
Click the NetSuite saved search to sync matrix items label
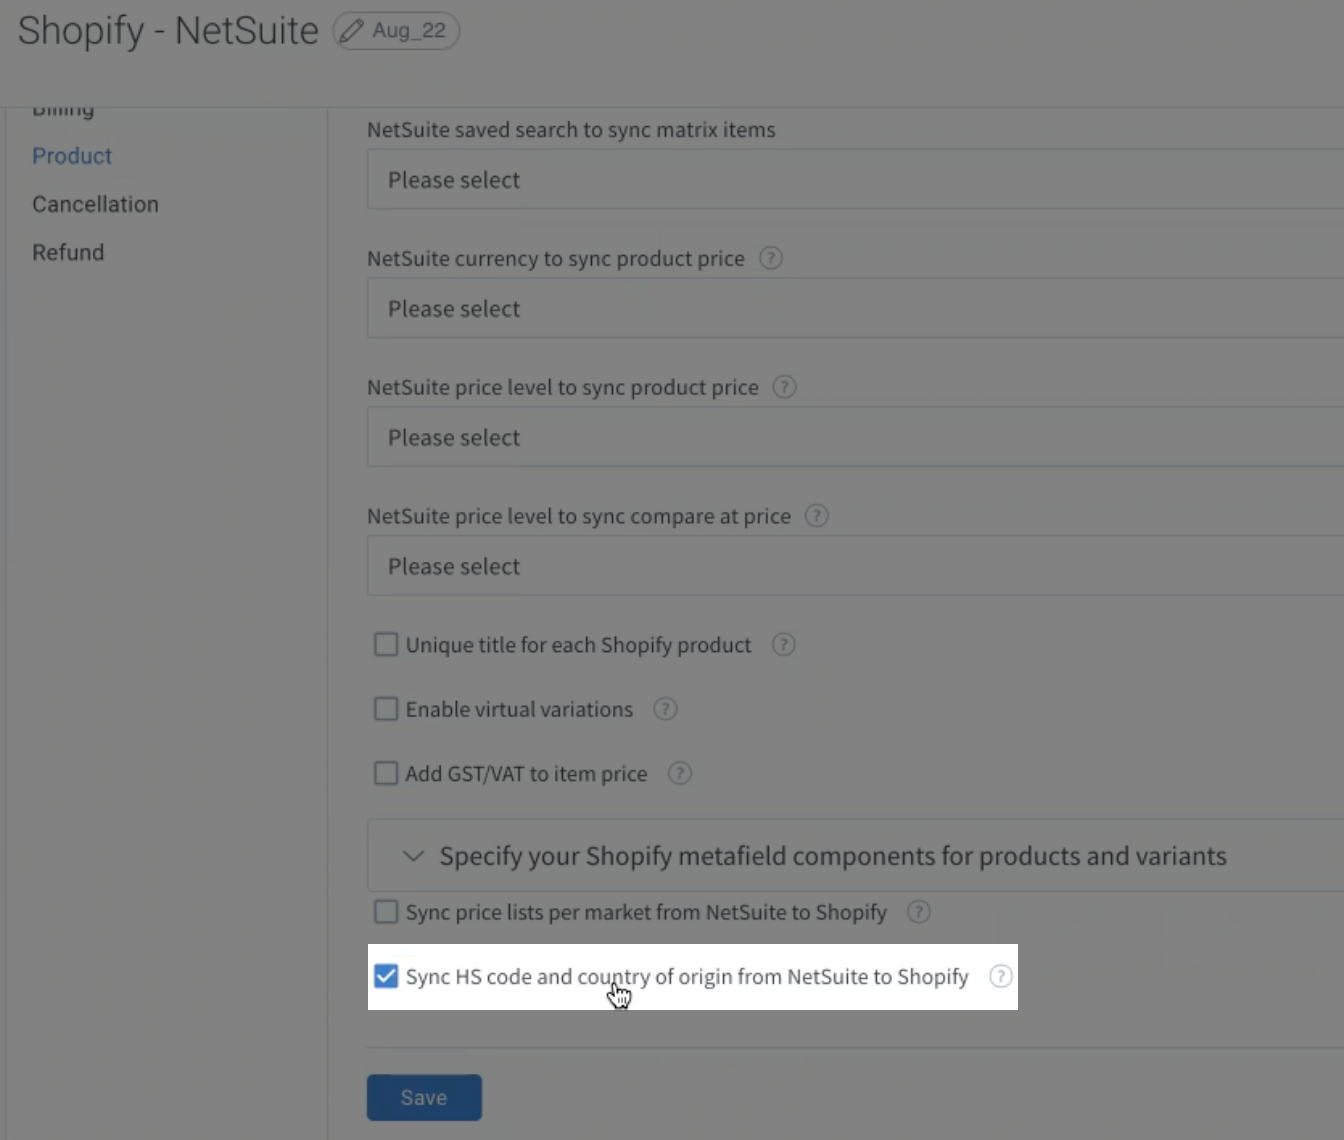571,130
